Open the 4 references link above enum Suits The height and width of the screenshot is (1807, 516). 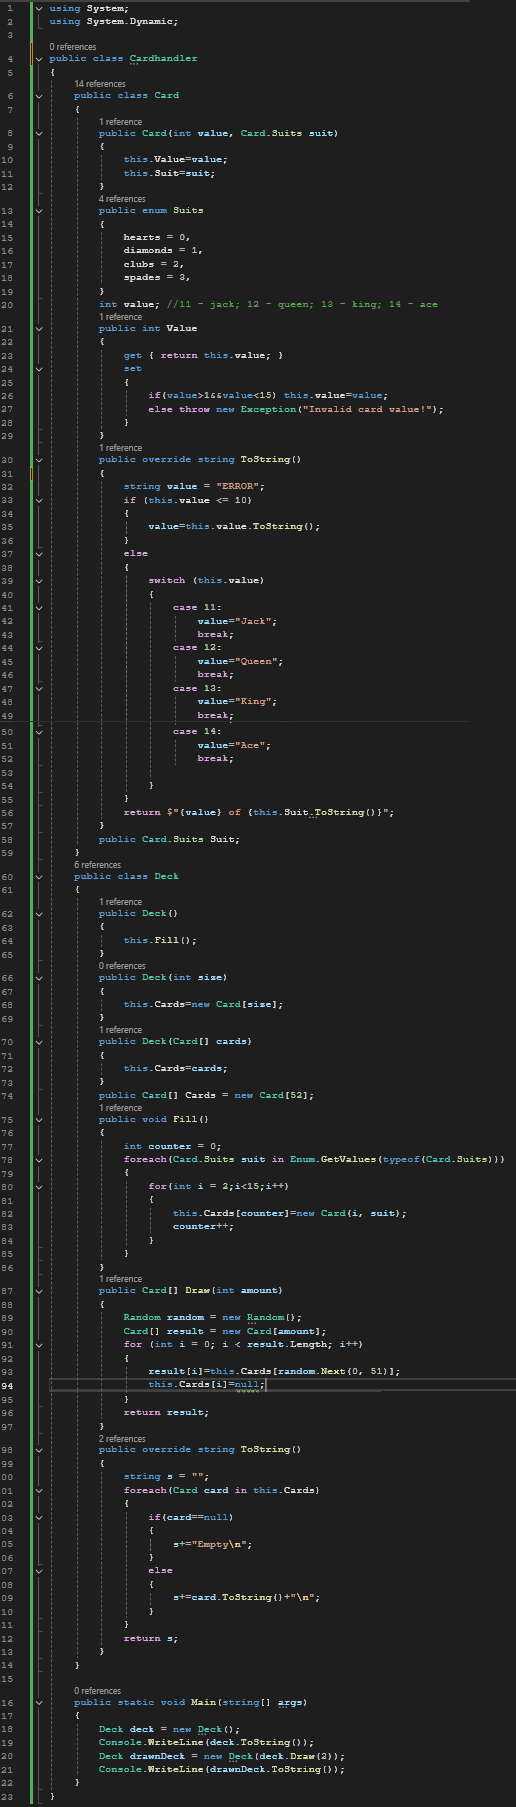pos(122,199)
